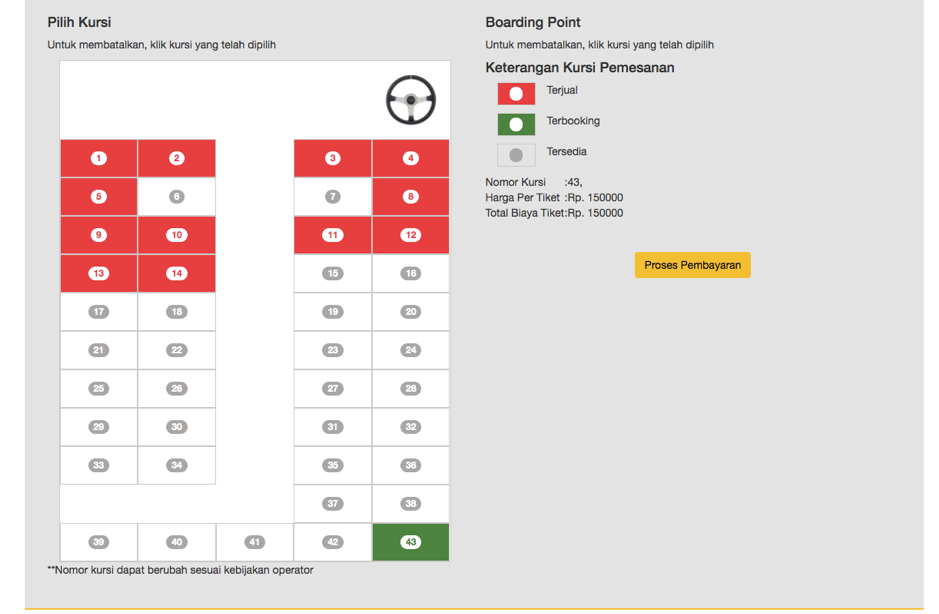Select back row middle seat 41

click(255, 542)
